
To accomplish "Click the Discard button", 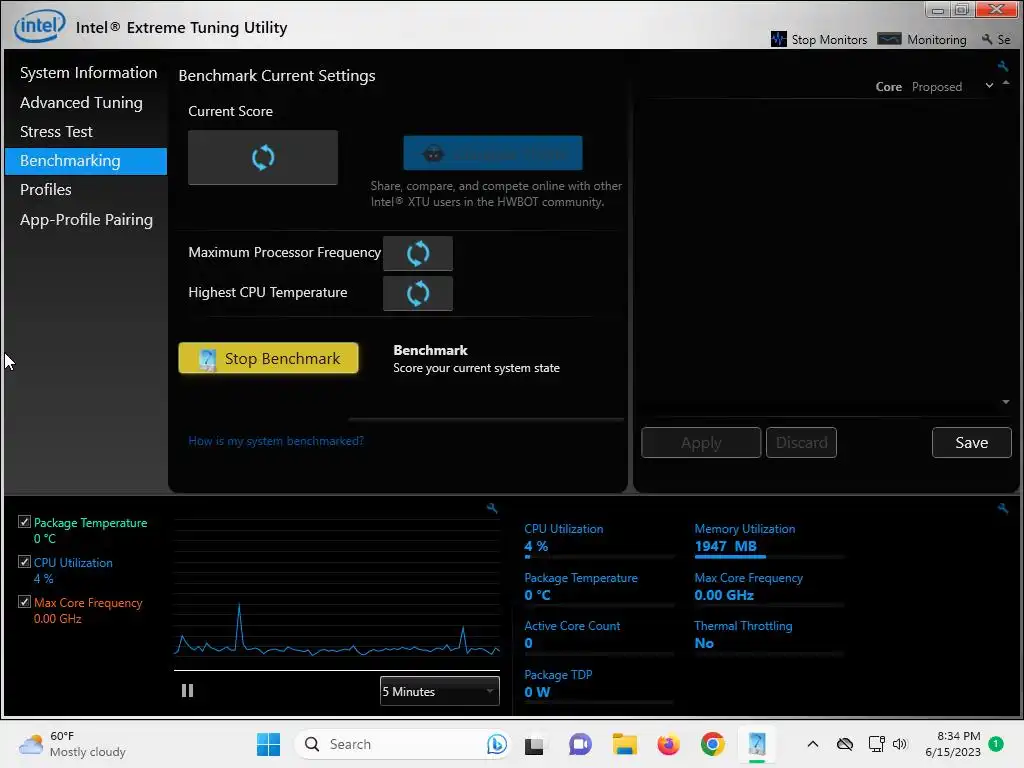I will click(x=801, y=442).
